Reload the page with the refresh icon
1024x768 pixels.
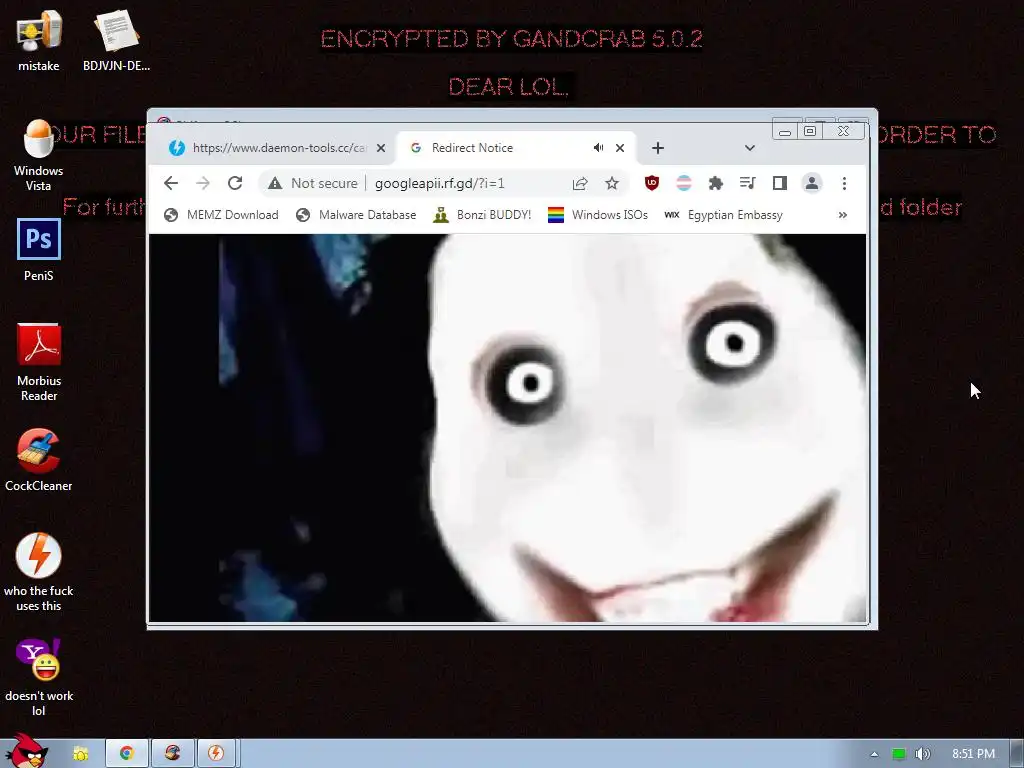pos(235,184)
